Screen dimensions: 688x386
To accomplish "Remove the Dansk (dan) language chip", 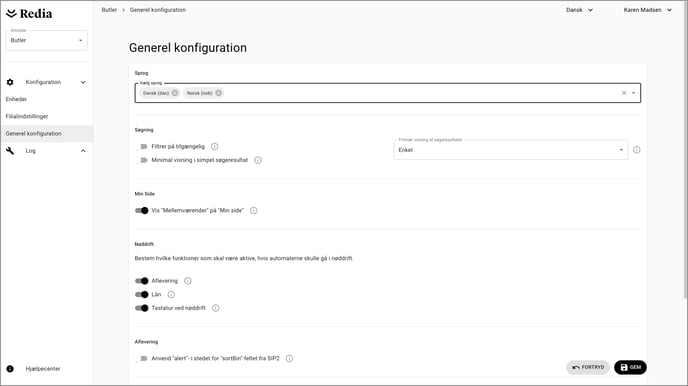I will (x=175, y=93).
